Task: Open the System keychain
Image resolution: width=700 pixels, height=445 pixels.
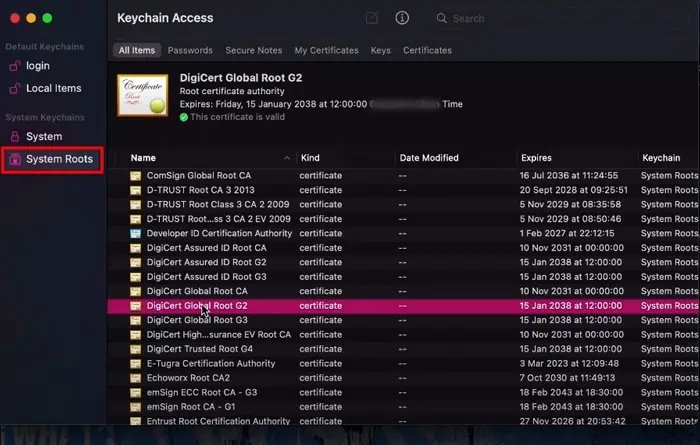Action: [43, 136]
